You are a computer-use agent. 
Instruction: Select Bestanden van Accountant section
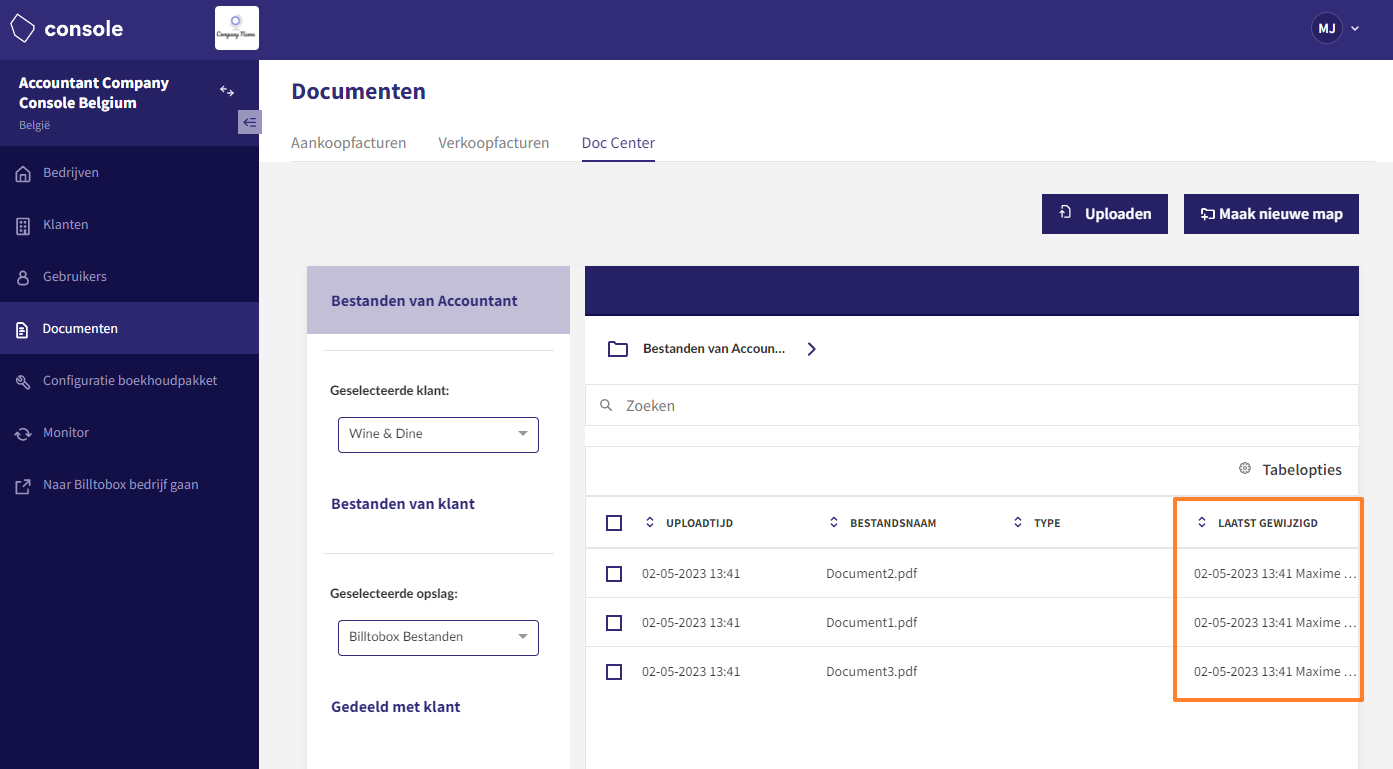(438, 300)
